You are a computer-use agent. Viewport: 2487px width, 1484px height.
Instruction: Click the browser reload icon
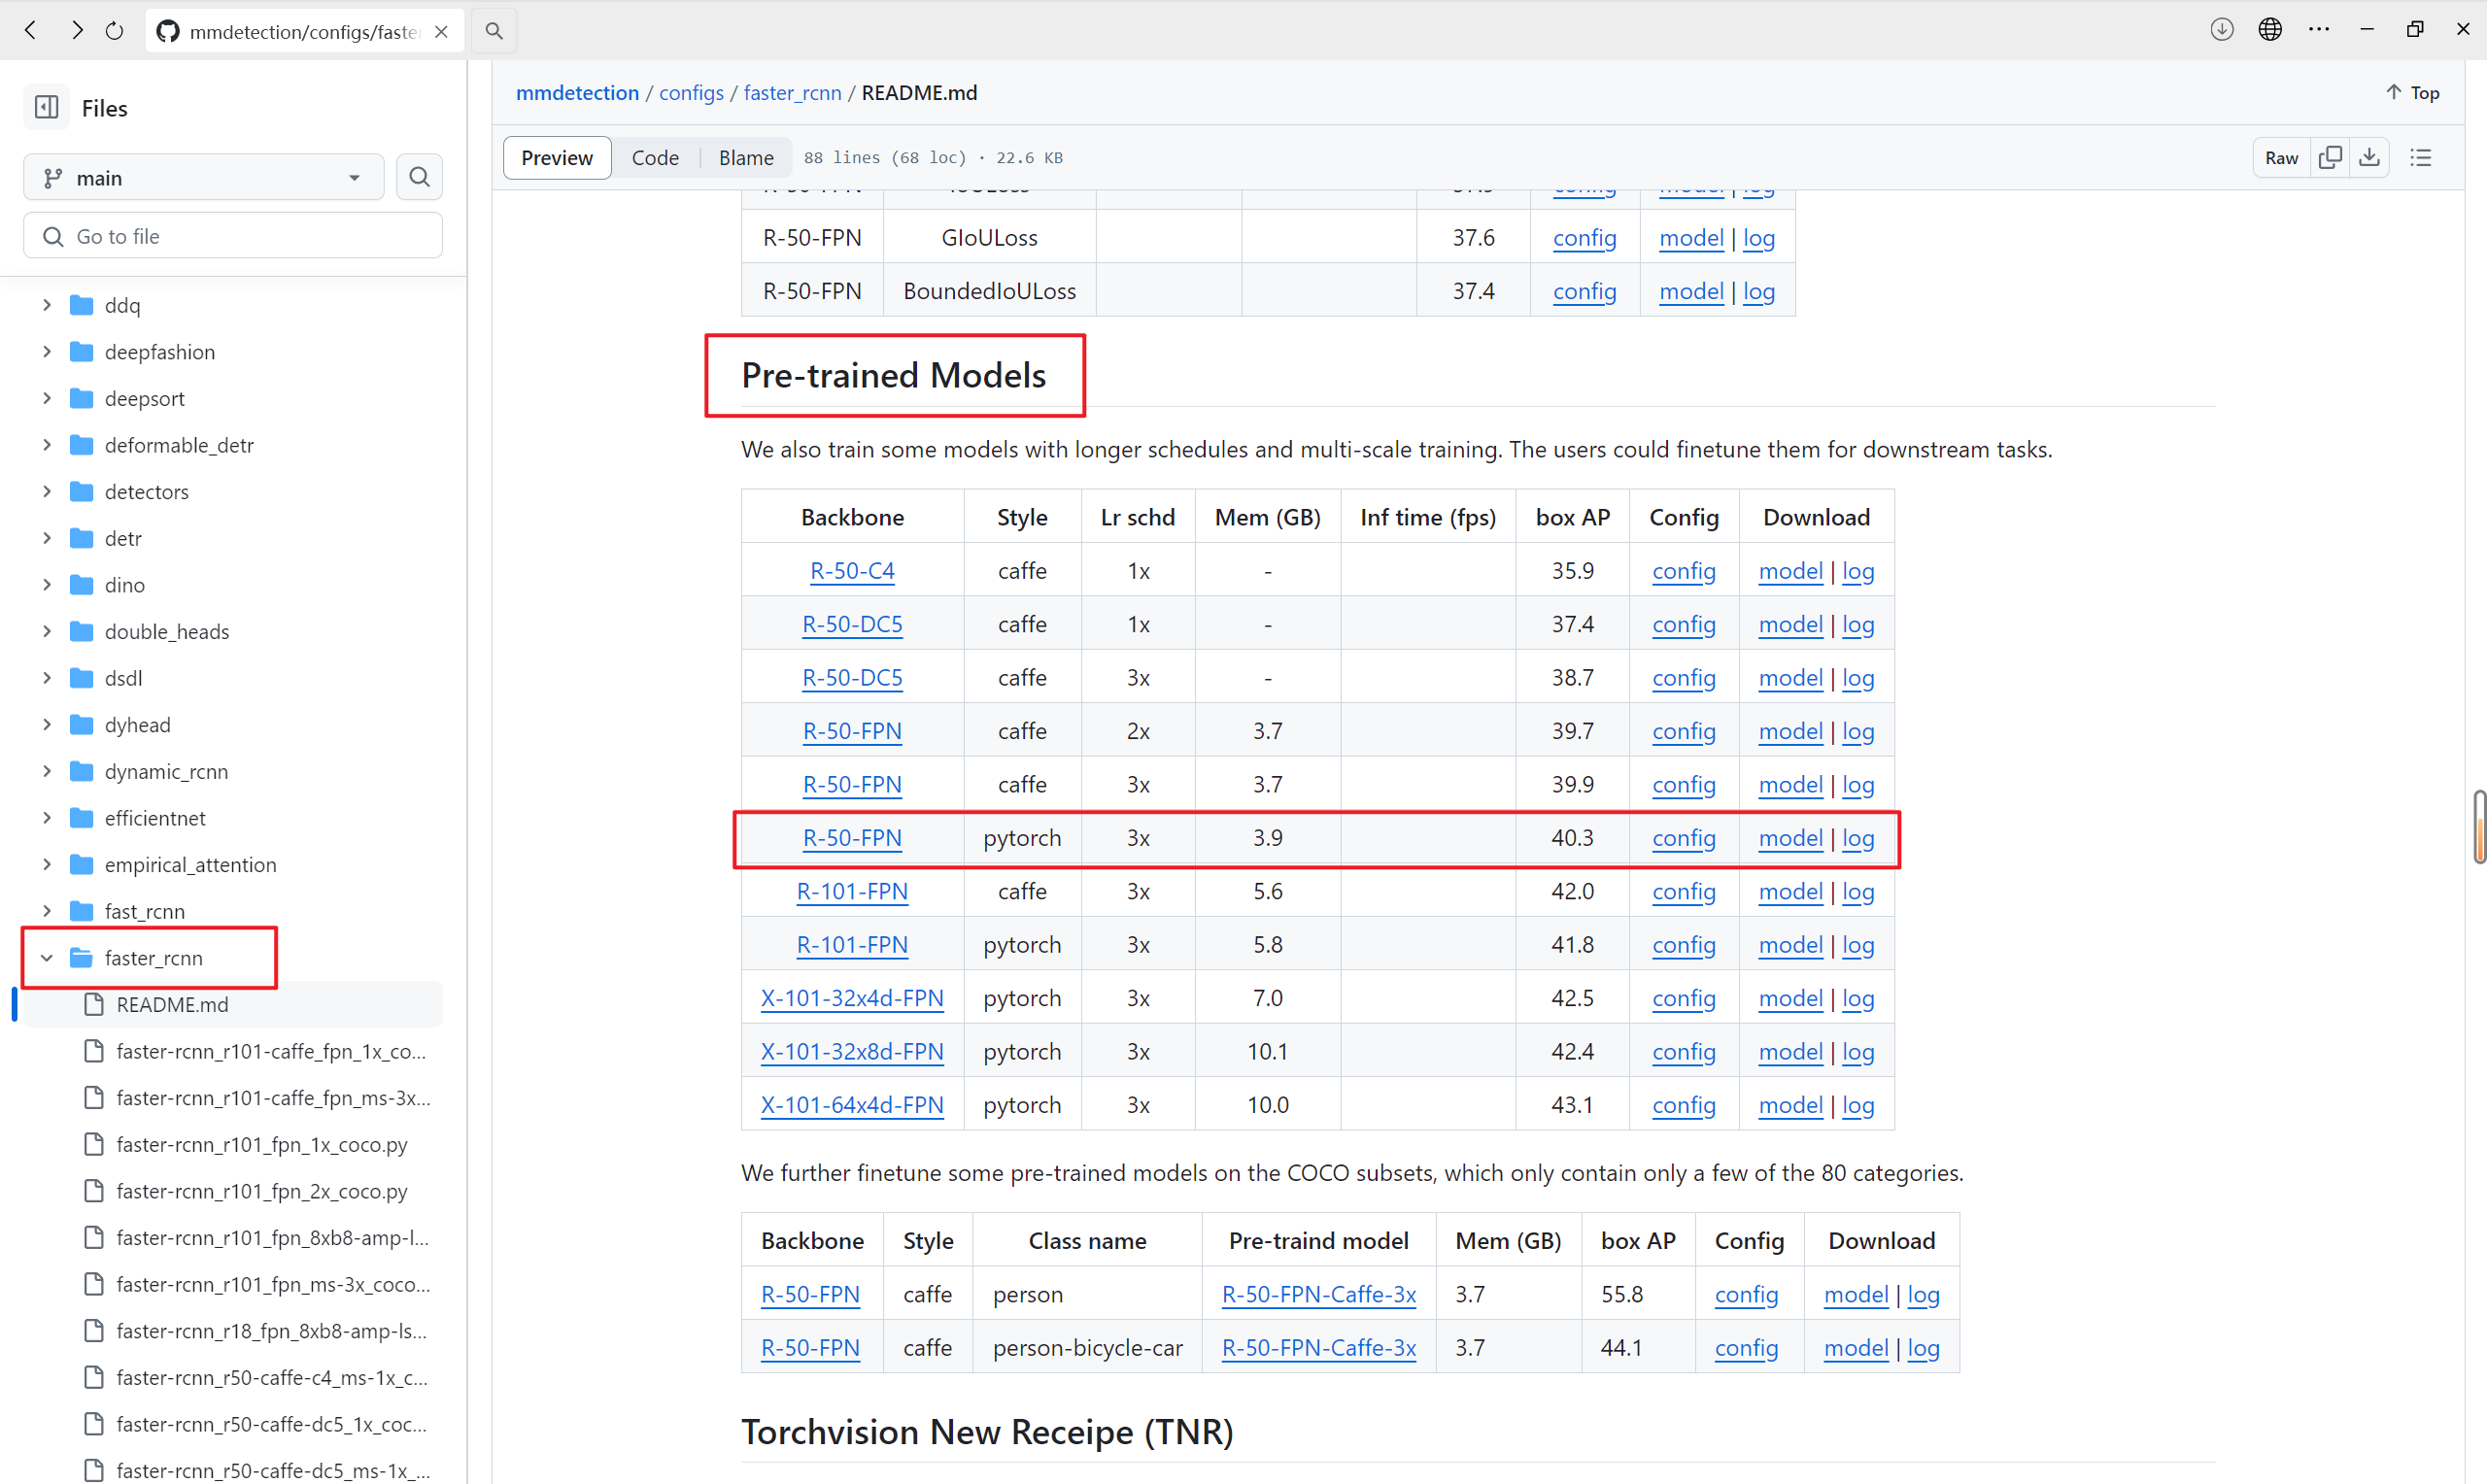tap(114, 31)
